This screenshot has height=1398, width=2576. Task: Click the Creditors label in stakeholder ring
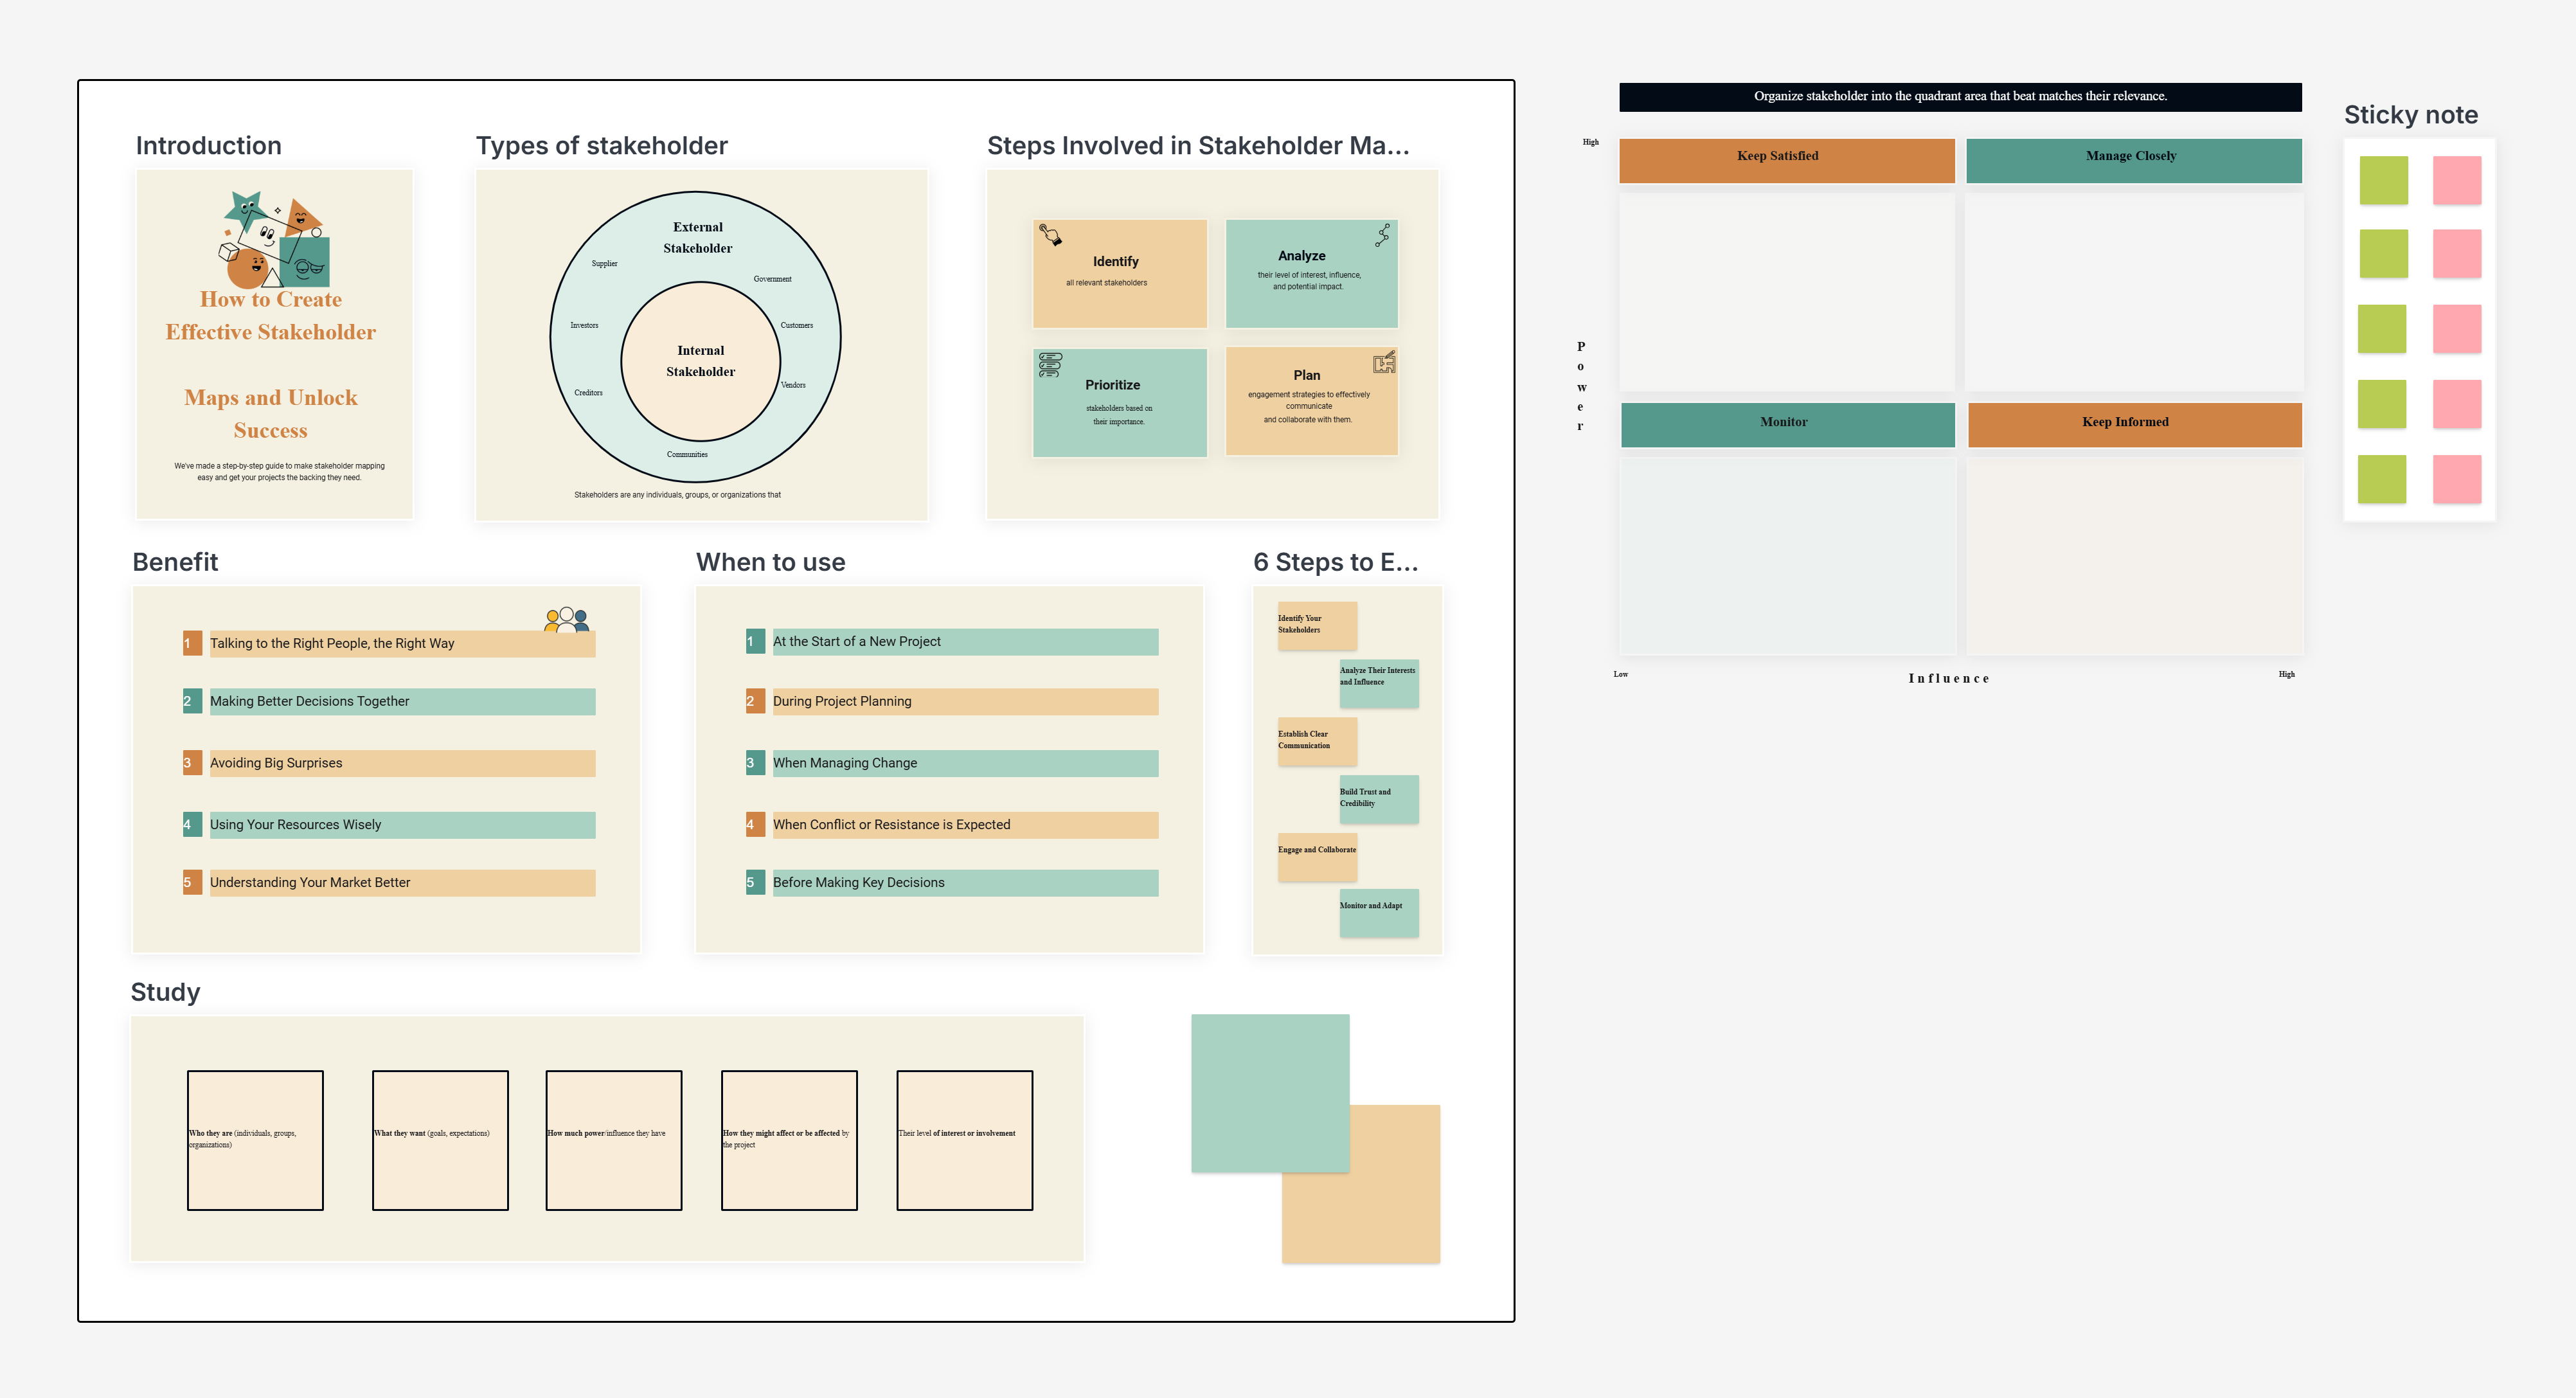(x=588, y=393)
